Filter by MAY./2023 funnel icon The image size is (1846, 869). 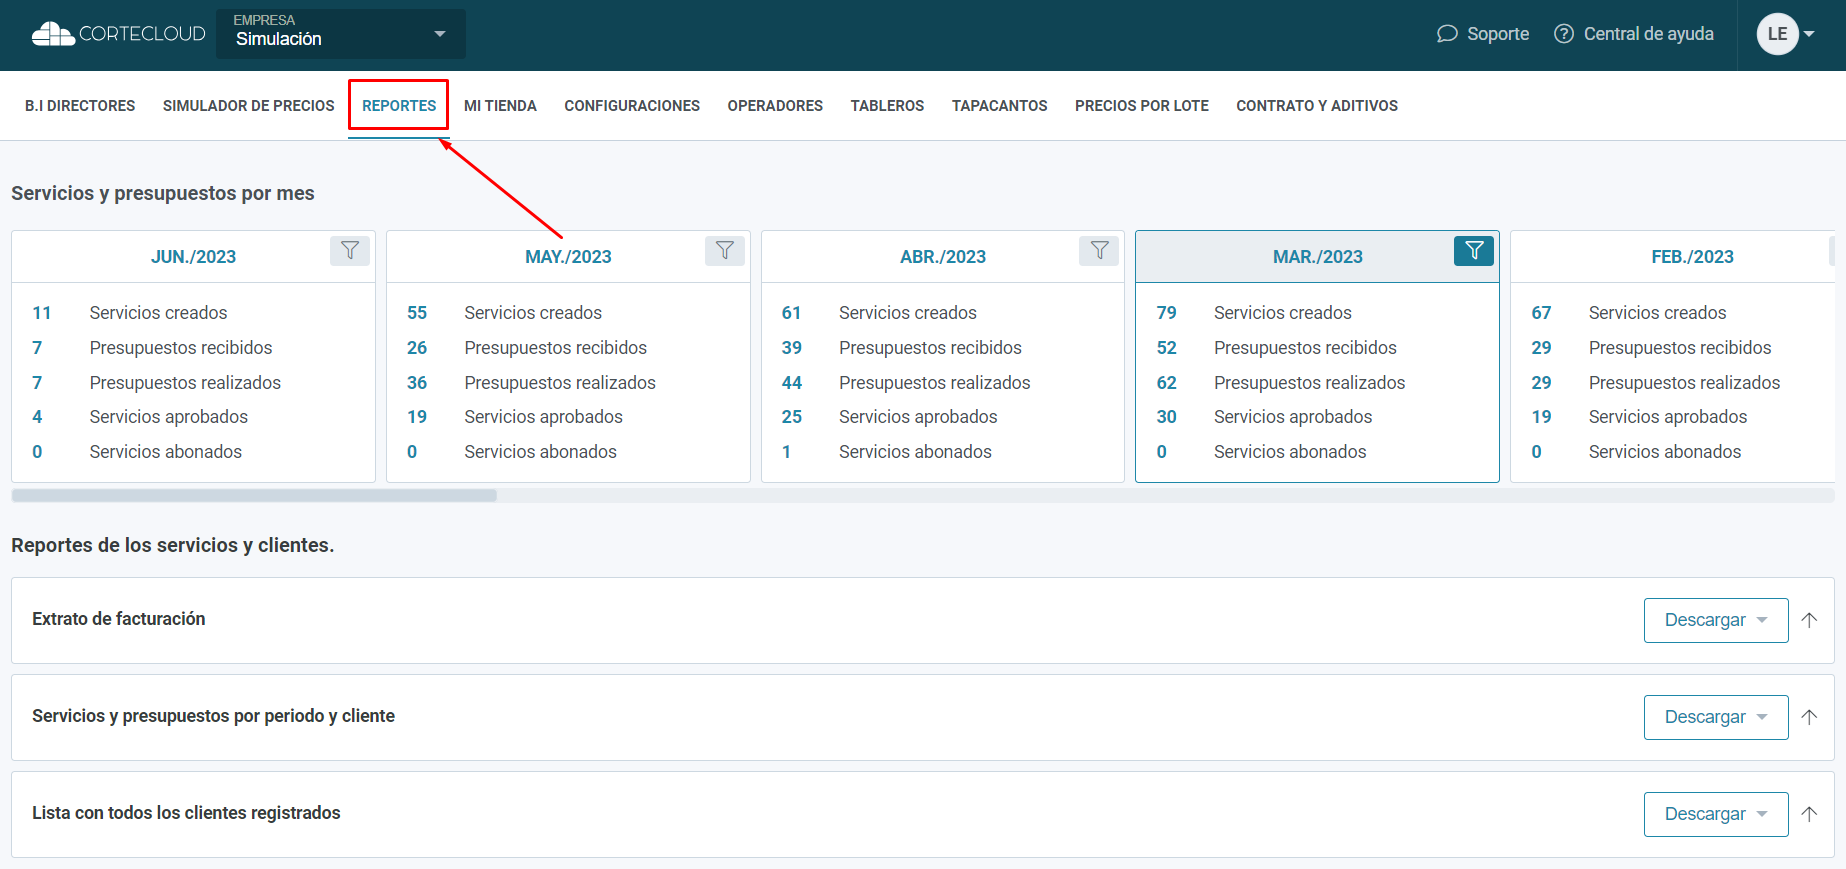pos(725,250)
